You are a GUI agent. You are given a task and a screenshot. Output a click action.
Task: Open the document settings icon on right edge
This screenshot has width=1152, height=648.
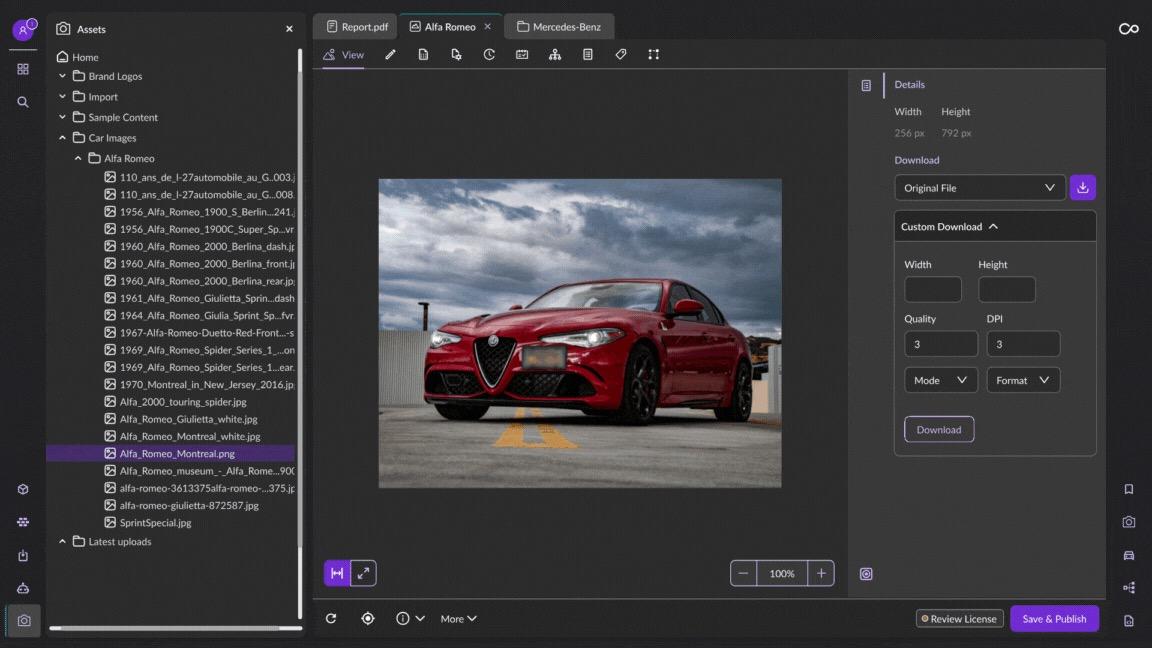[x=1128, y=622]
